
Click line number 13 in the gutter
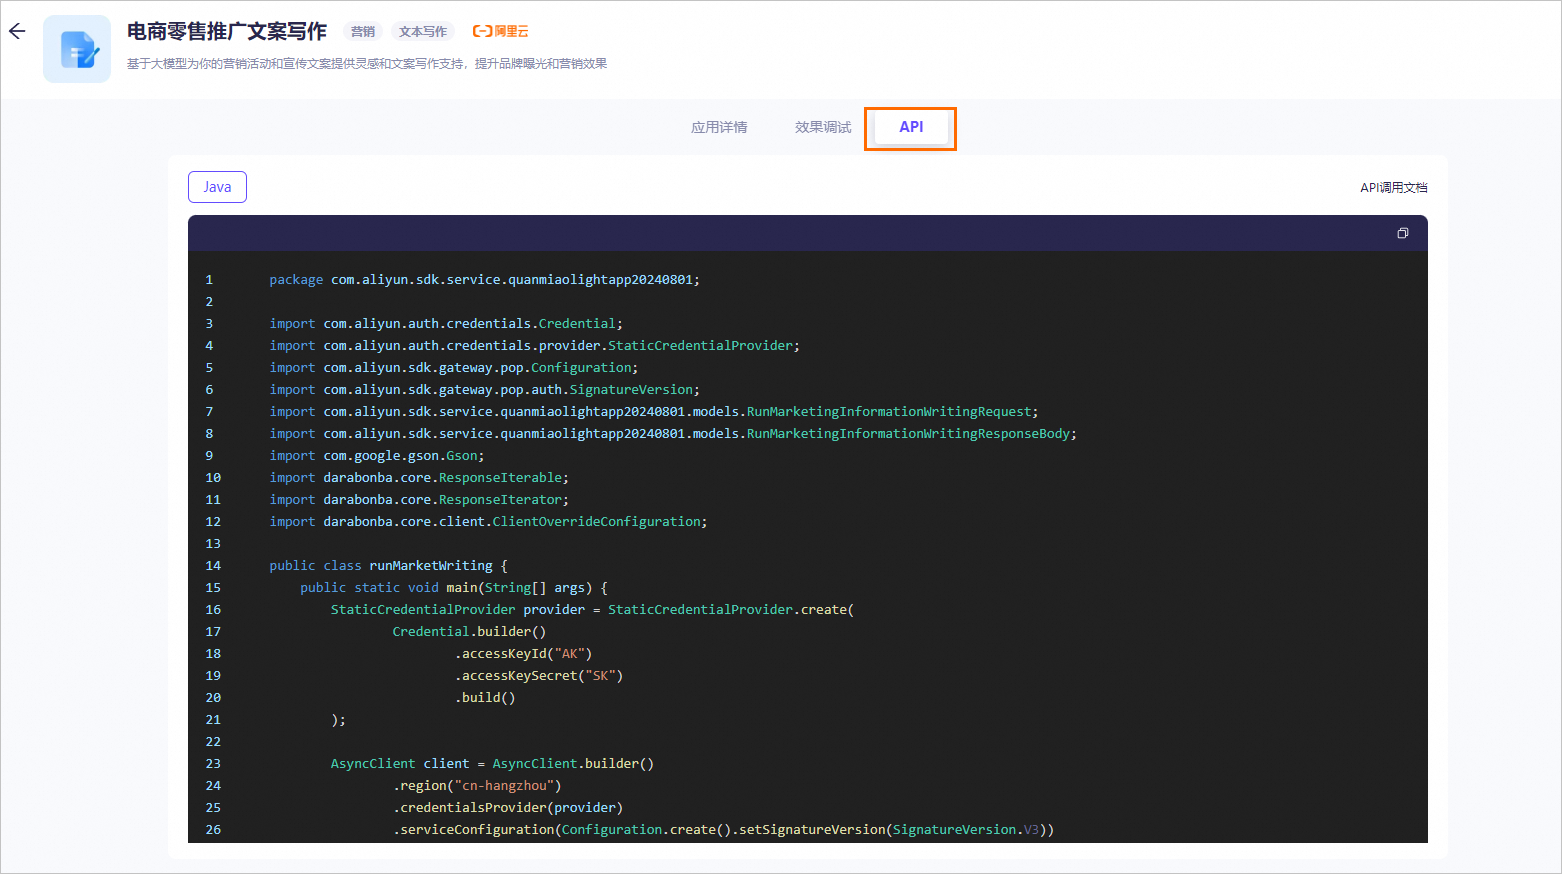[x=213, y=544]
